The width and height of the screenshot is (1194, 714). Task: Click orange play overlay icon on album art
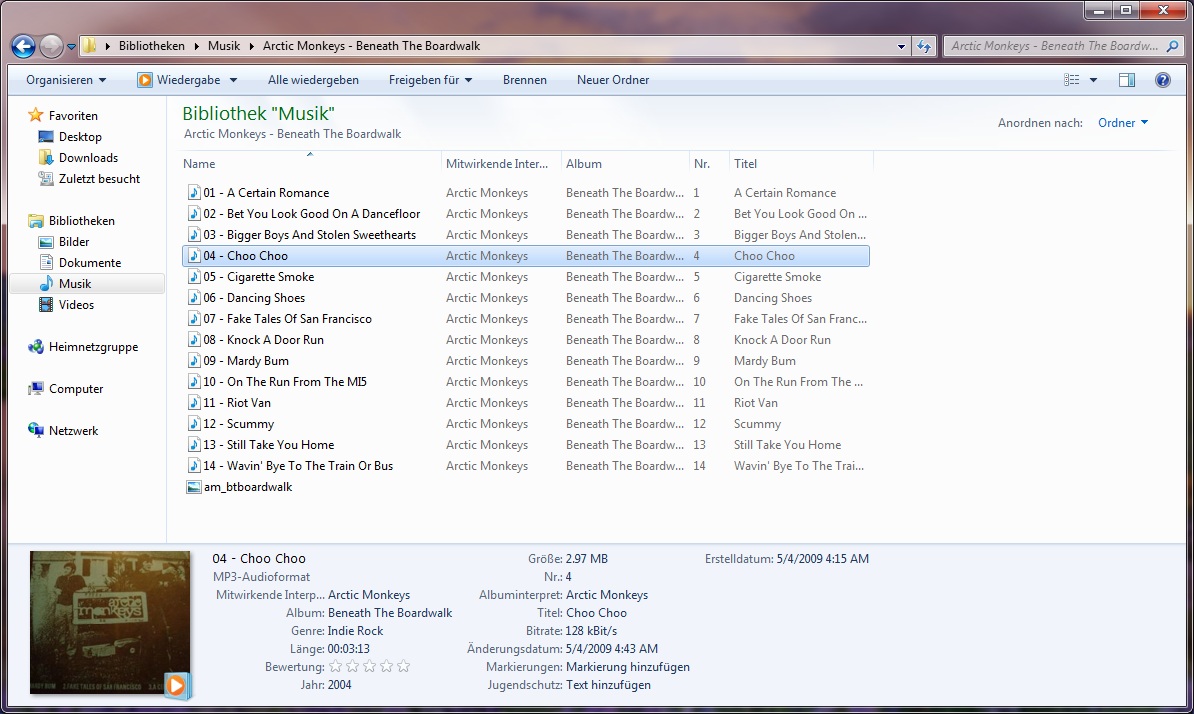pos(176,685)
